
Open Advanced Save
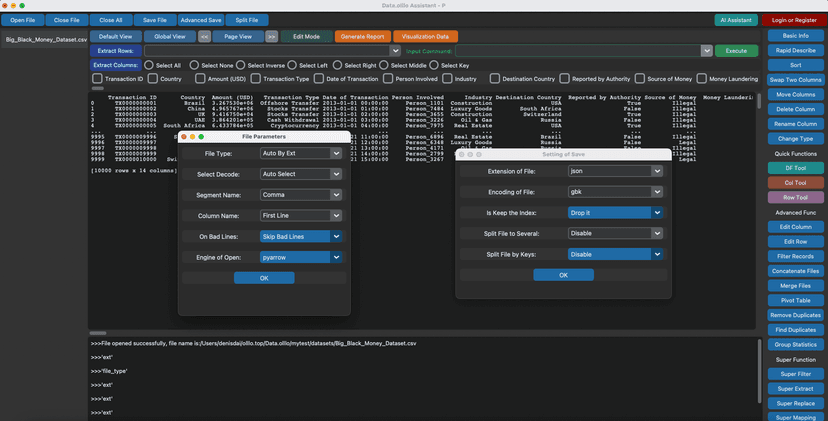pyautogui.click(x=201, y=20)
